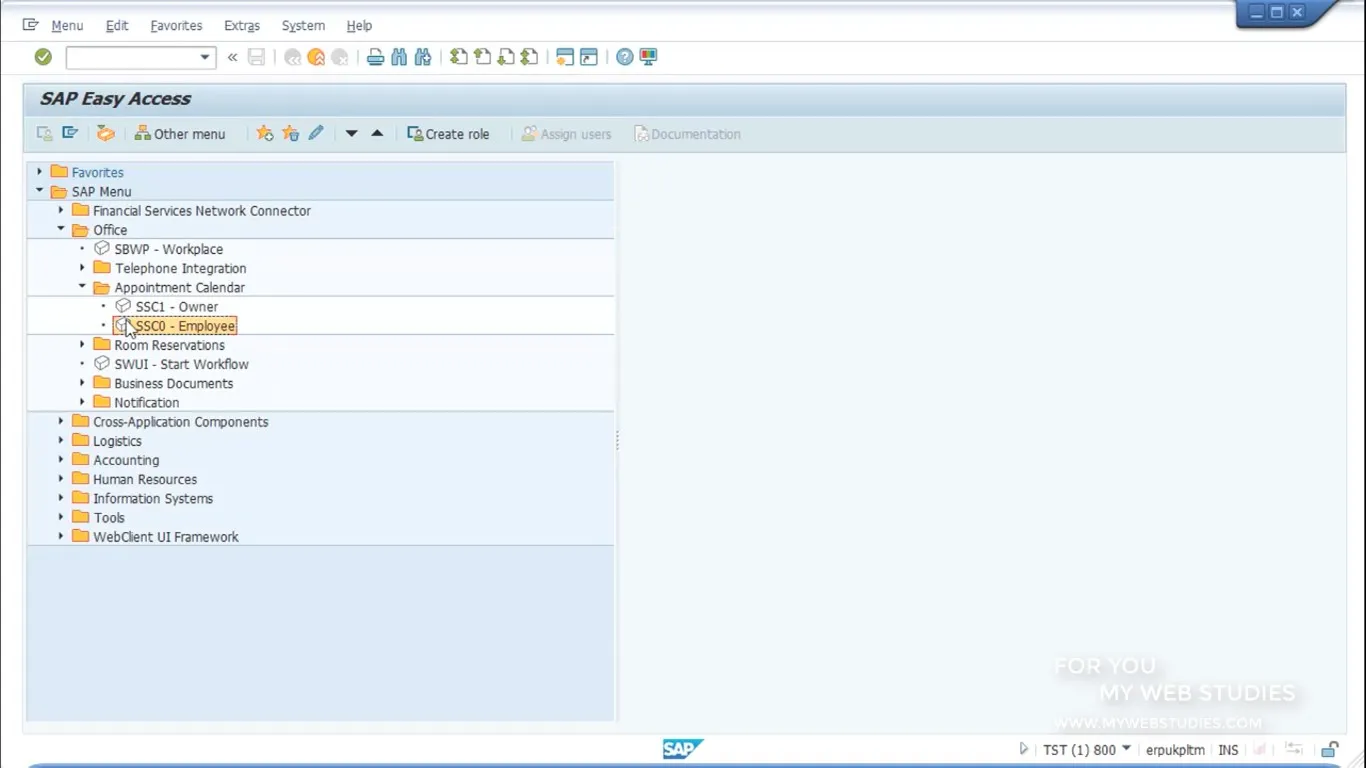Collapse the Appointment Calendar folder

tap(82, 287)
